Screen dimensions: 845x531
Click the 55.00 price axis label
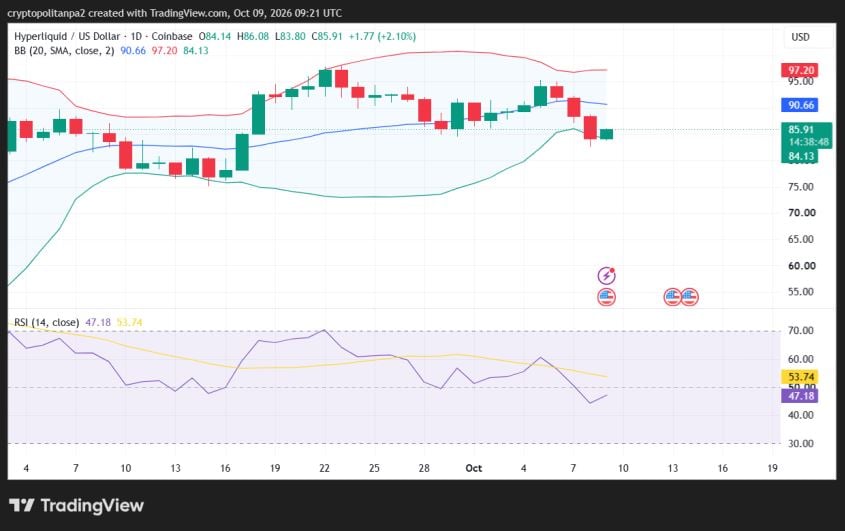click(x=801, y=292)
